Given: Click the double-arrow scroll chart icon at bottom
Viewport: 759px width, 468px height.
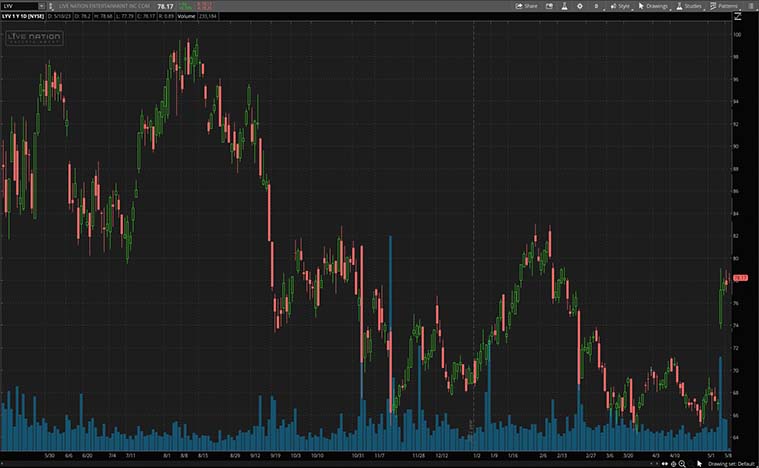Looking at the screenshot, I should click(664, 464).
